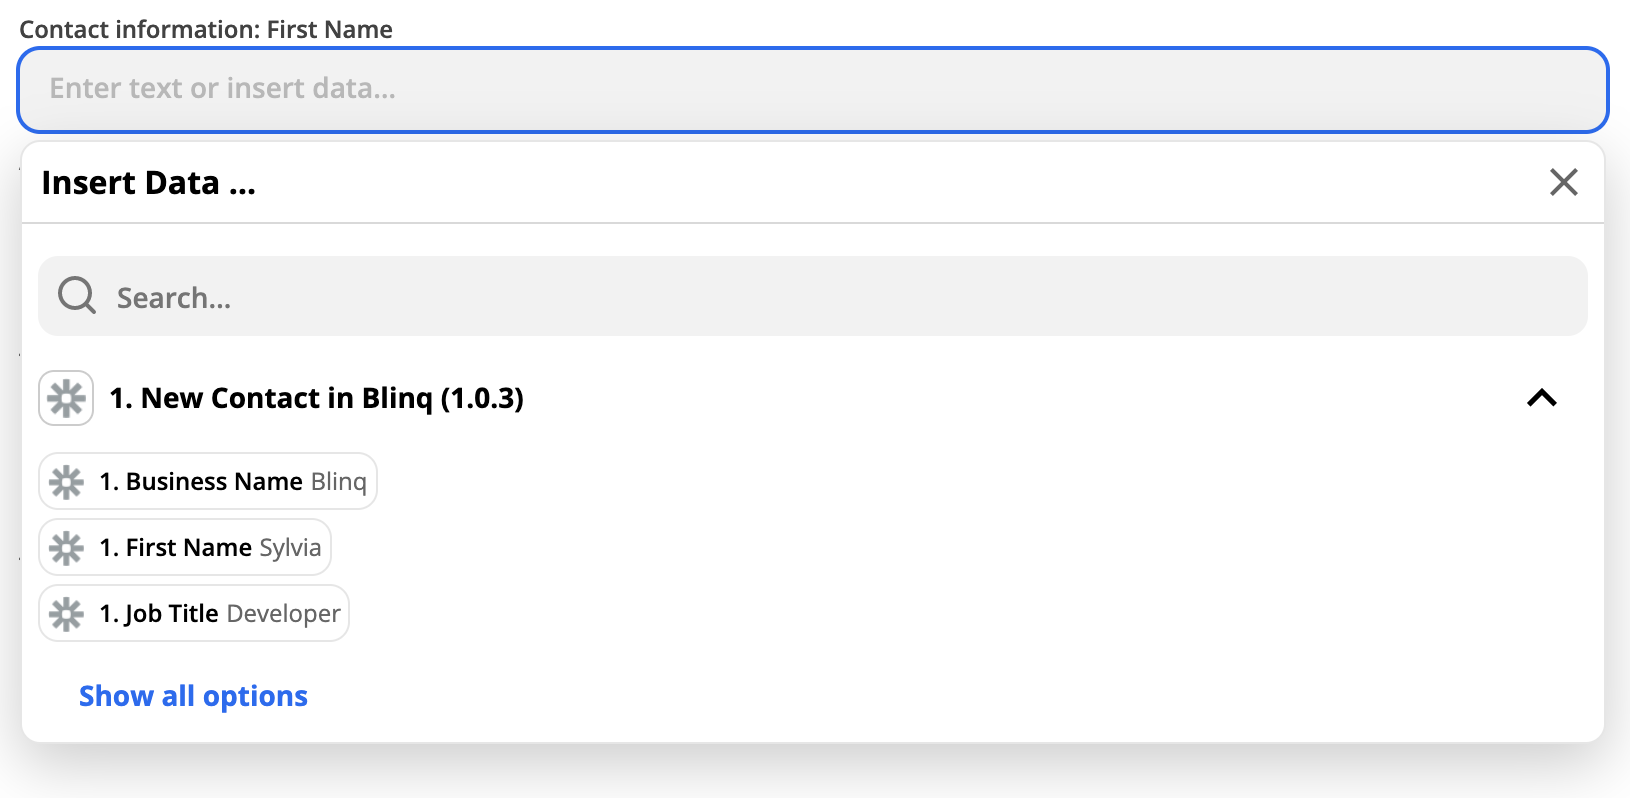Click the (1.0.3) version text in step header
This screenshot has width=1630, height=798.
(x=482, y=398)
